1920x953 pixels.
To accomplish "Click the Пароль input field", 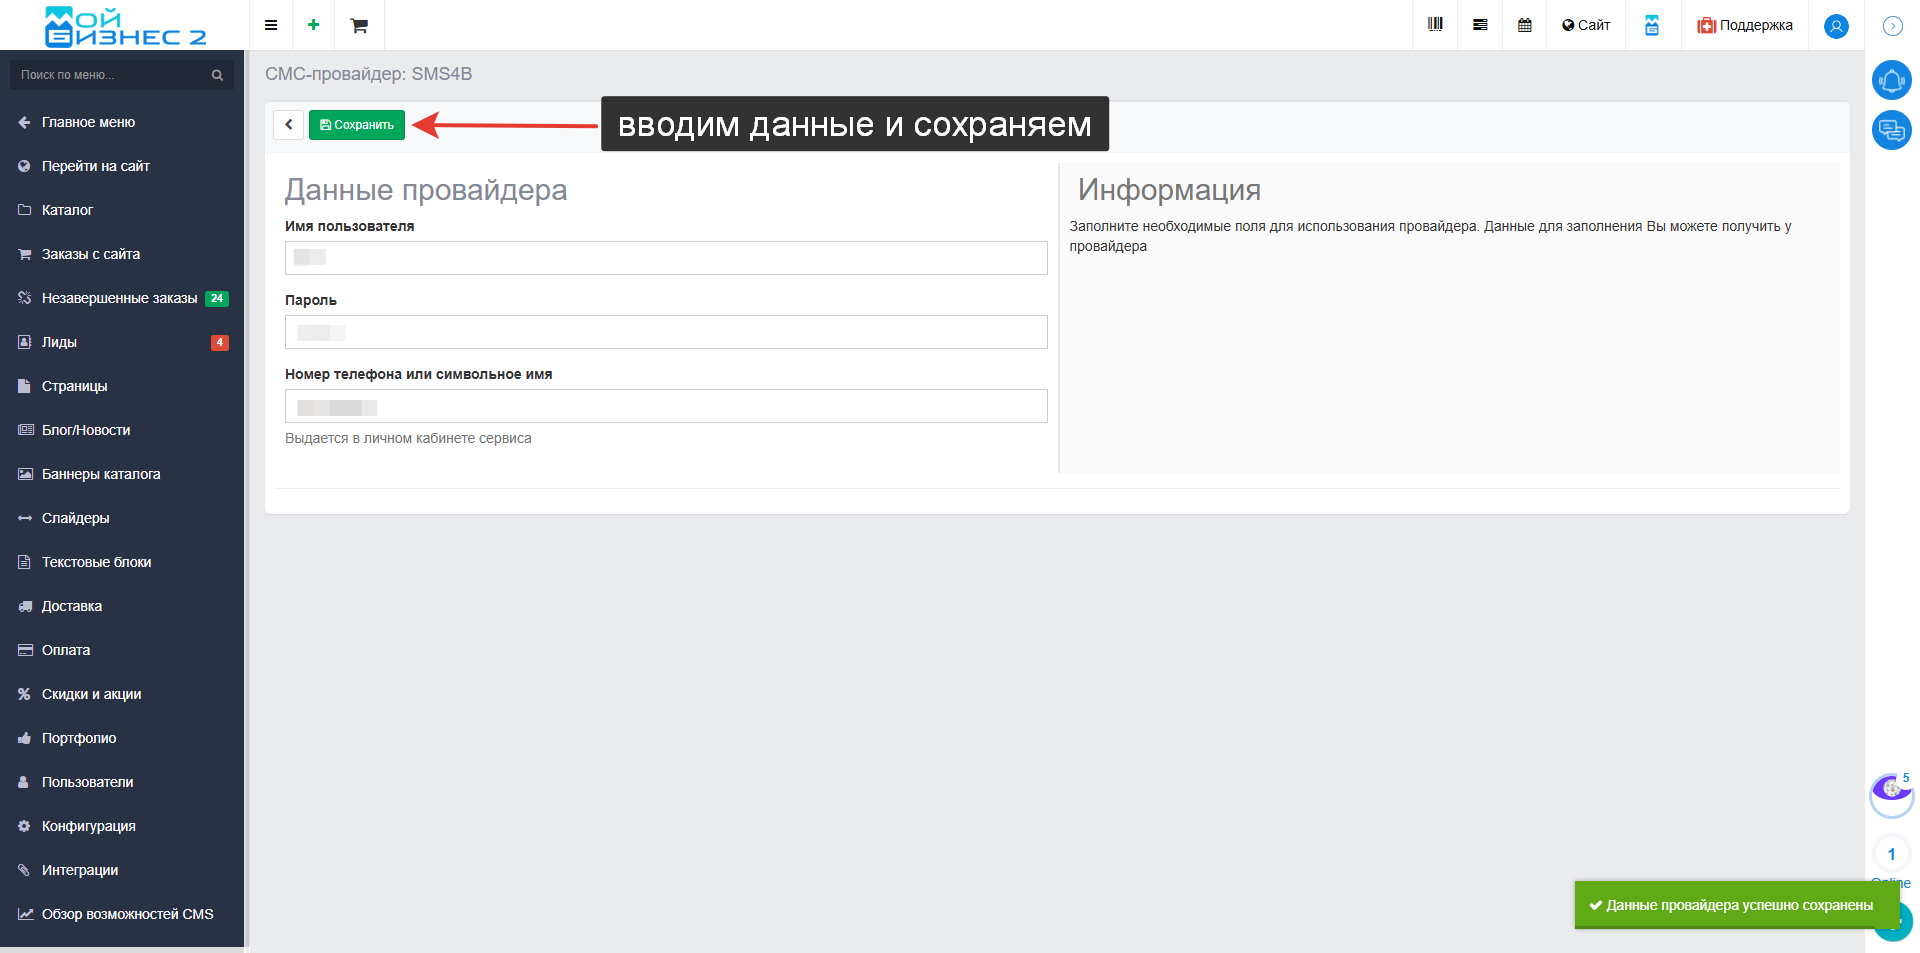I will (x=666, y=332).
